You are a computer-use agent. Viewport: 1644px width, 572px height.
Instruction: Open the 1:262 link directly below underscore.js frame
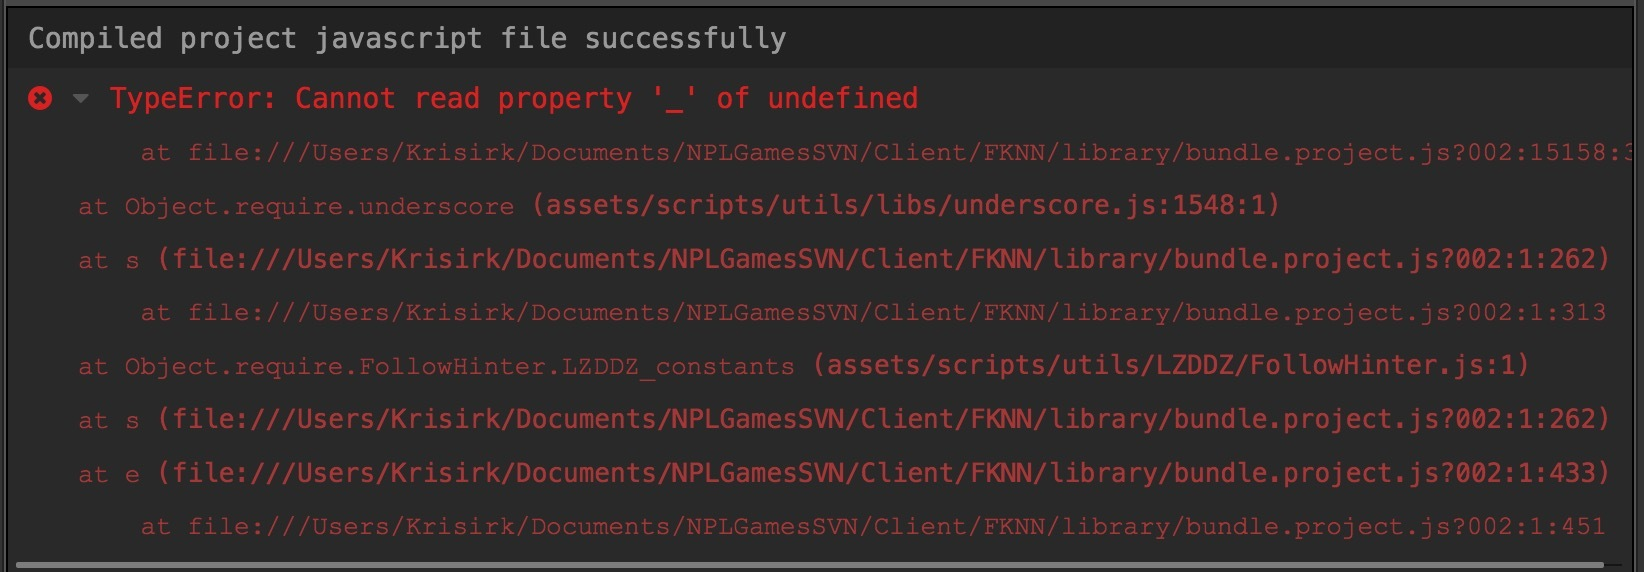[884, 260]
